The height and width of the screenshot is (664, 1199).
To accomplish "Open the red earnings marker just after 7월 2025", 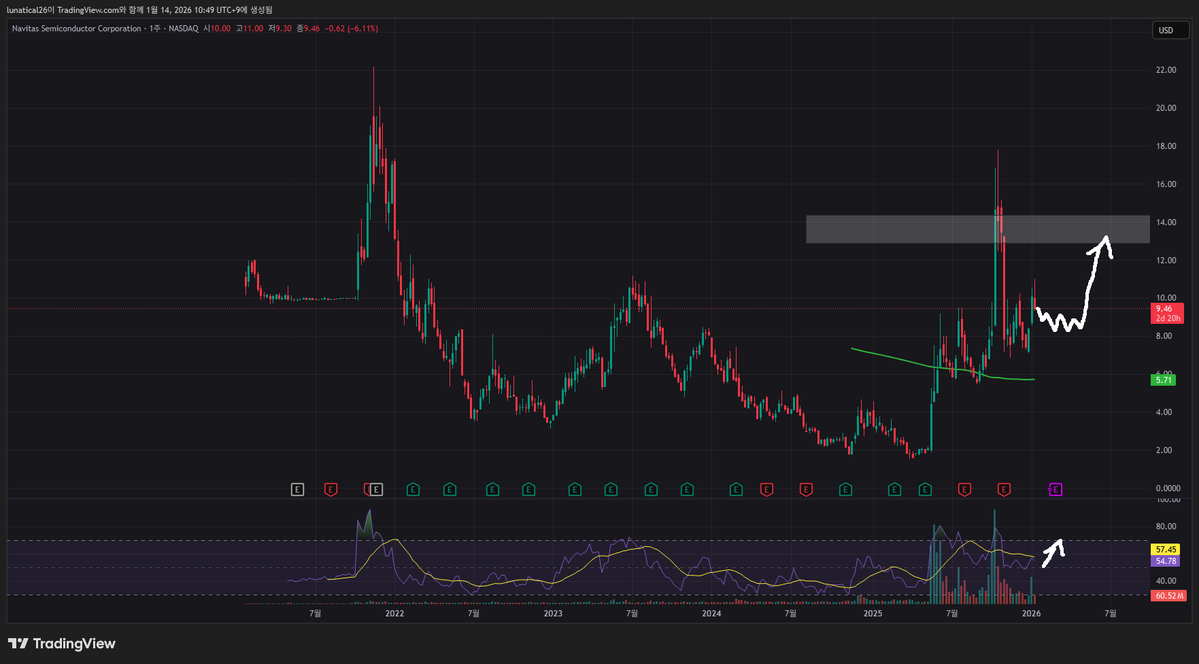I will click(x=965, y=490).
